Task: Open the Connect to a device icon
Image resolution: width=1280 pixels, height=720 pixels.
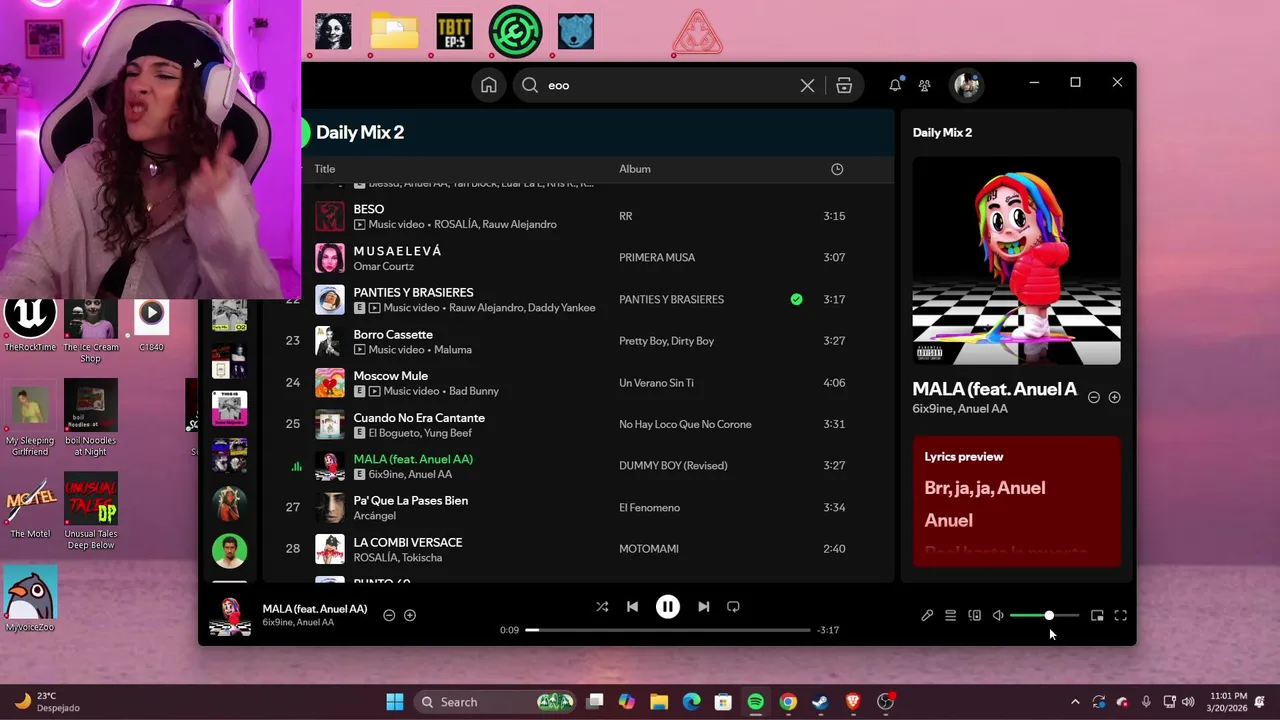Action: point(974,616)
